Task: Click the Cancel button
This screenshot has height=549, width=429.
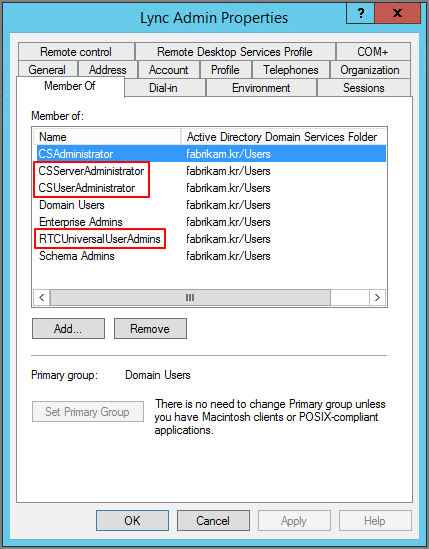Action: (213, 520)
